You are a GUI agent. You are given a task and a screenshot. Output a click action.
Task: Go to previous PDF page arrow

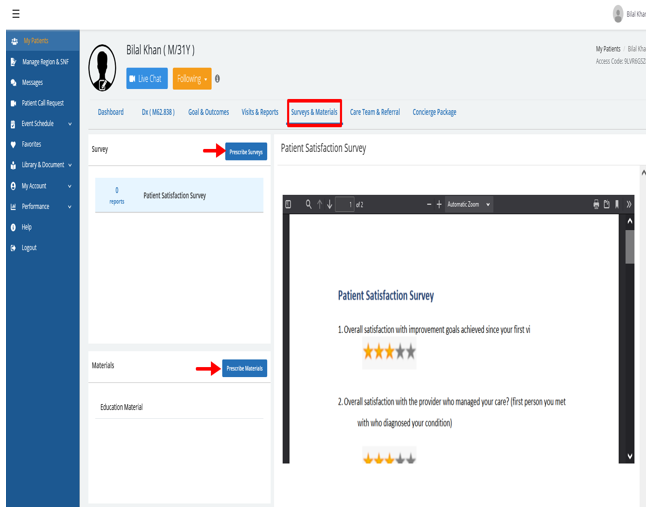(x=319, y=204)
